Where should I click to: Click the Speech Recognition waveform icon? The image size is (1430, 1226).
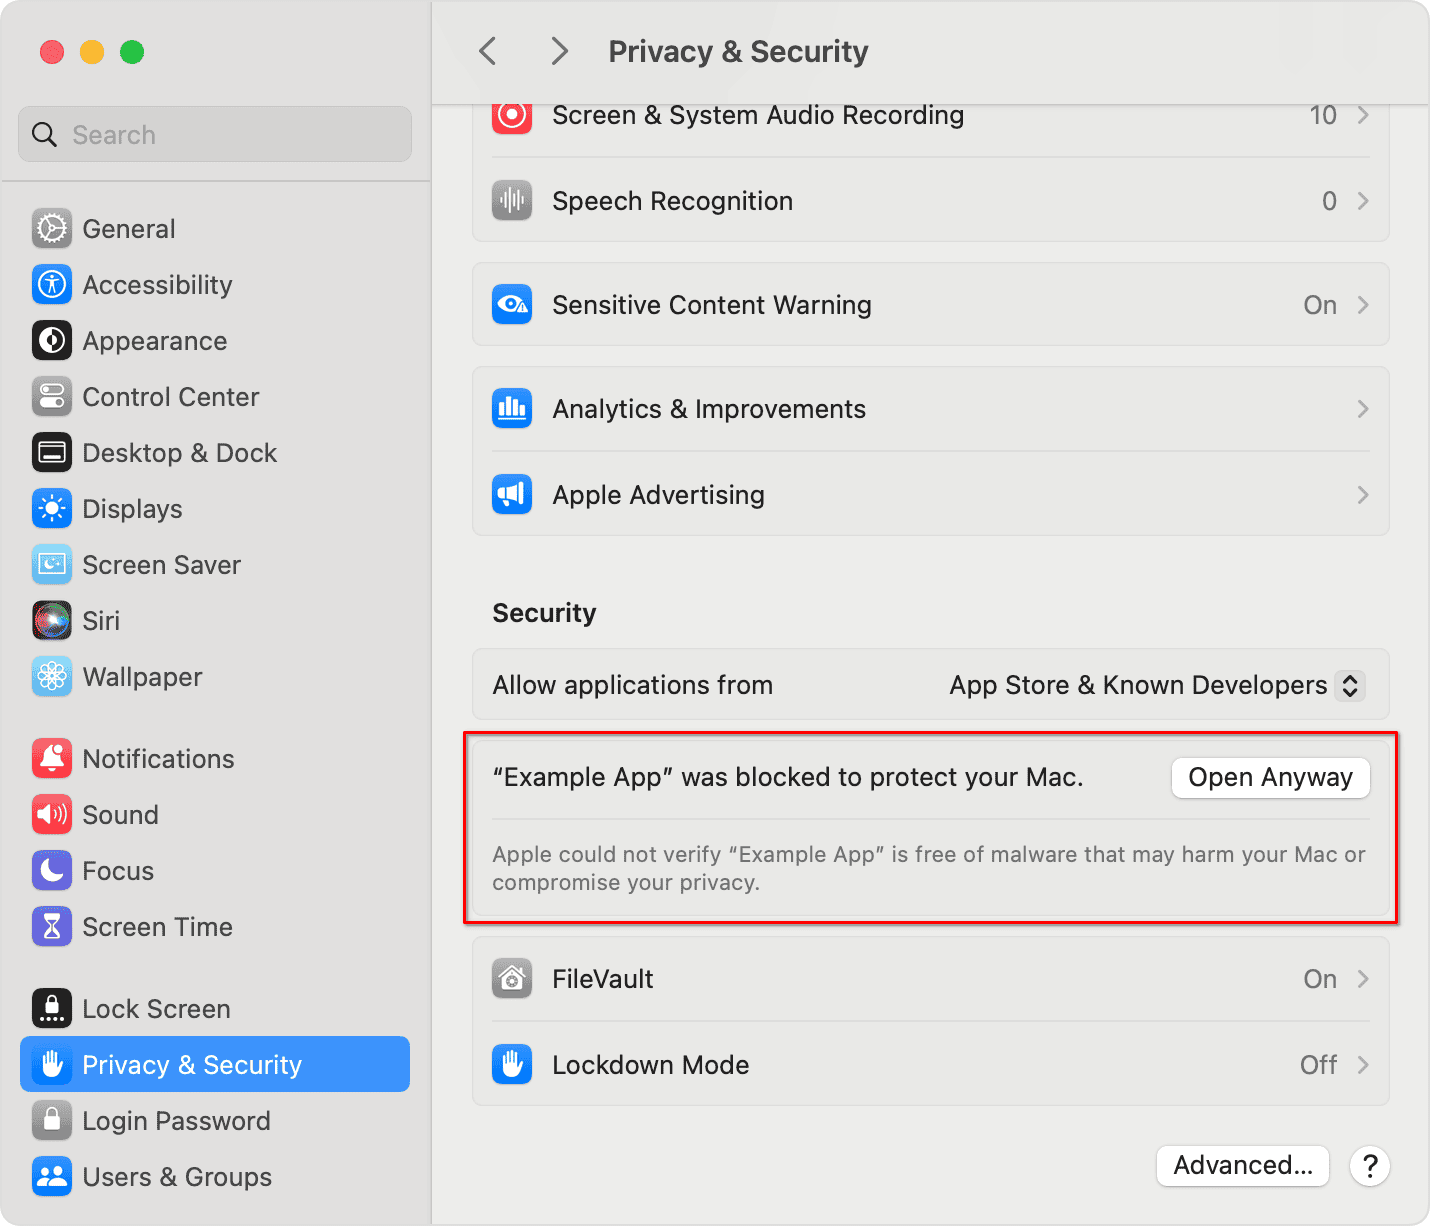[x=512, y=201]
